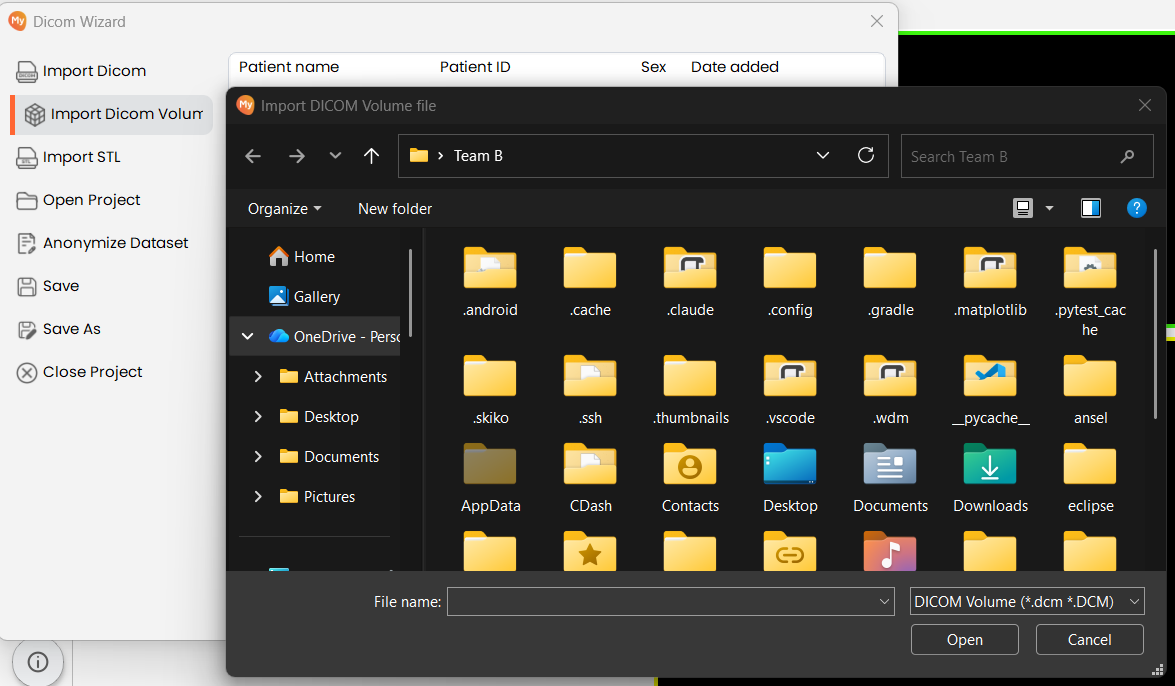The image size is (1175, 686).
Task: Select the .config folder
Action: click(790, 282)
